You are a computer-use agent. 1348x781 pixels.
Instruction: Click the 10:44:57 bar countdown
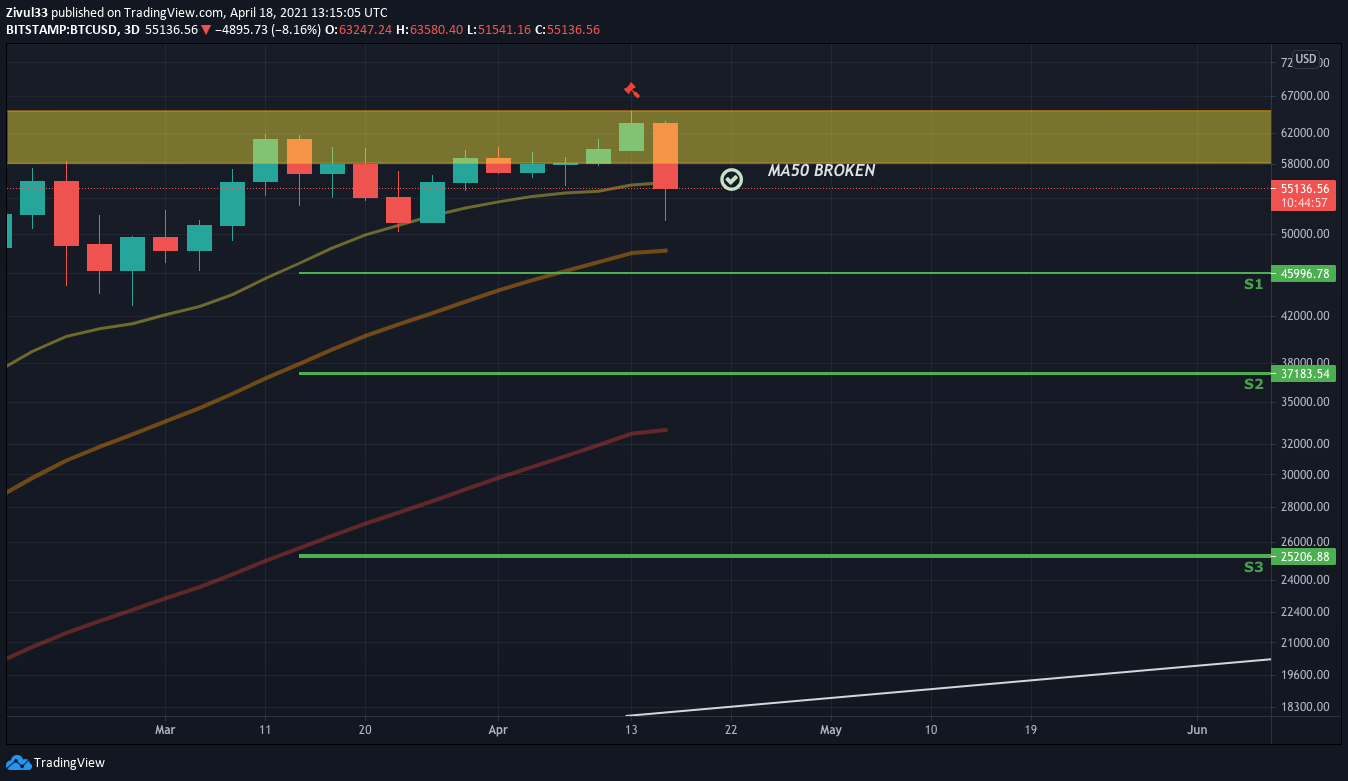1304,203
